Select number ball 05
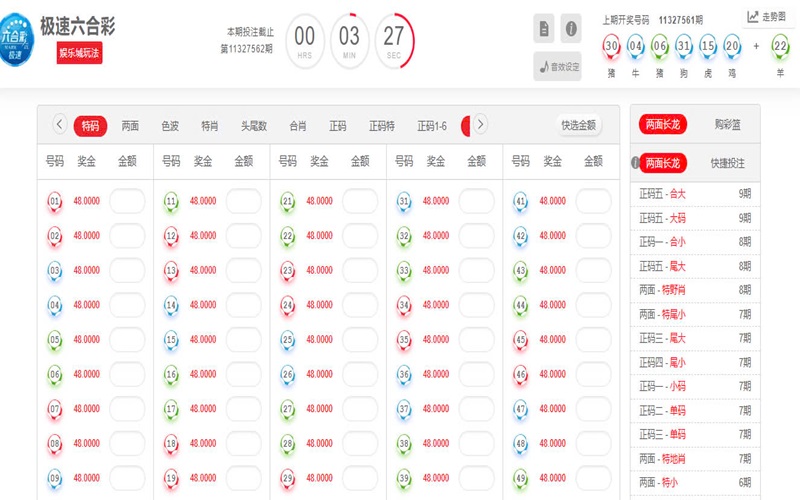The image size is (800, 500). 55,340
